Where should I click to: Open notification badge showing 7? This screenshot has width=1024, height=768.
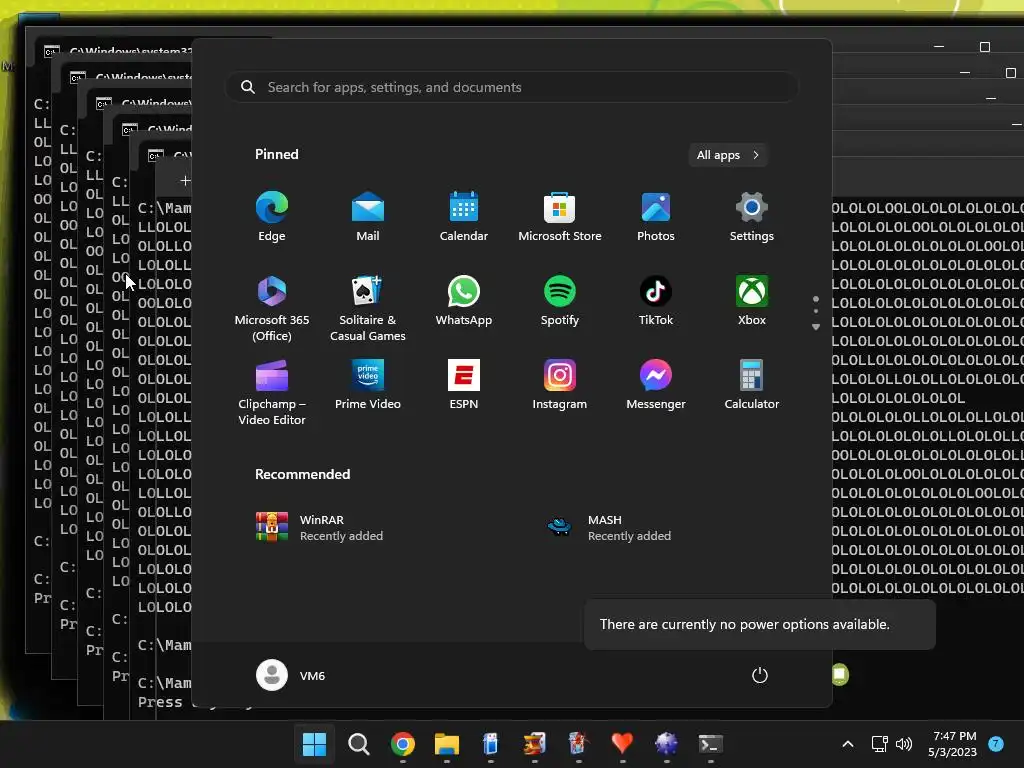(x=996, y=744)
